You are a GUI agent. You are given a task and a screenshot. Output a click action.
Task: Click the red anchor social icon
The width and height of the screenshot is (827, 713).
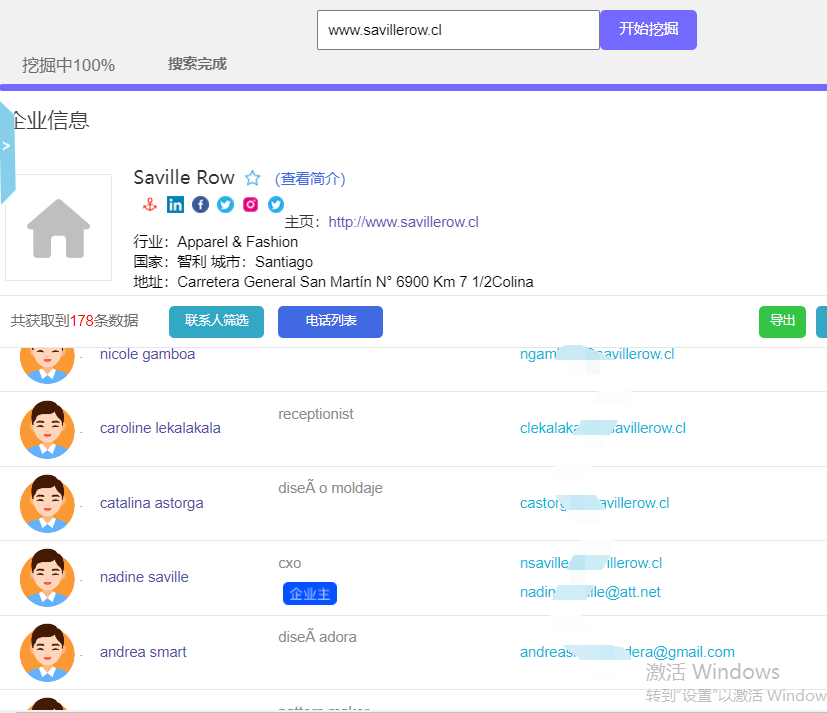pos(150,204)
